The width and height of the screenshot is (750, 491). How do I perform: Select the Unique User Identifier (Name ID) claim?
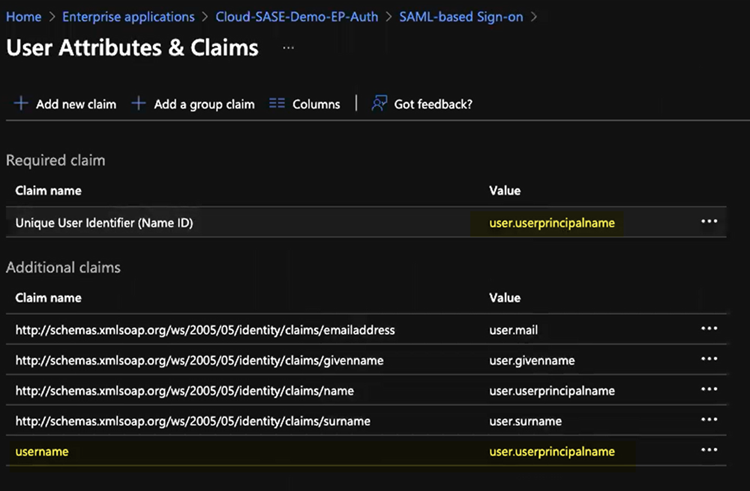click(104, 223)
